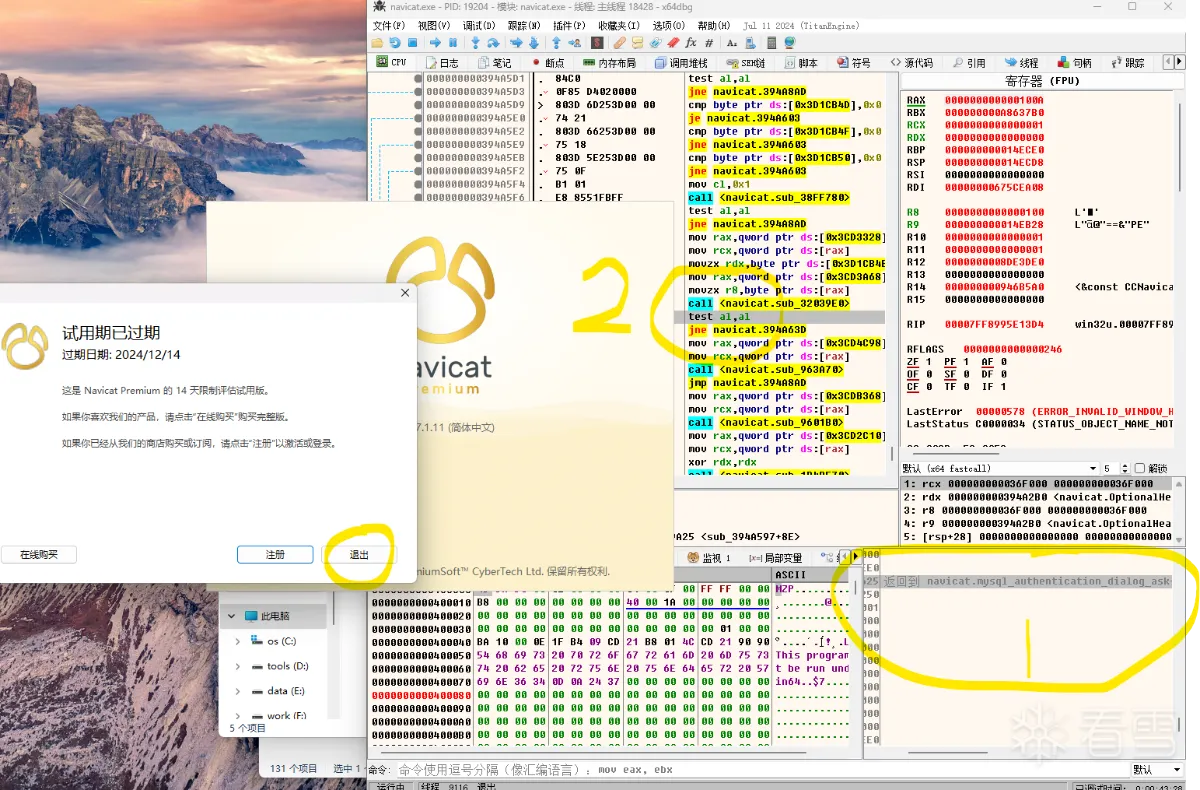Click the Stop debugging toolbar icon
1200x790 pixels.
click(x=412, y=43)
